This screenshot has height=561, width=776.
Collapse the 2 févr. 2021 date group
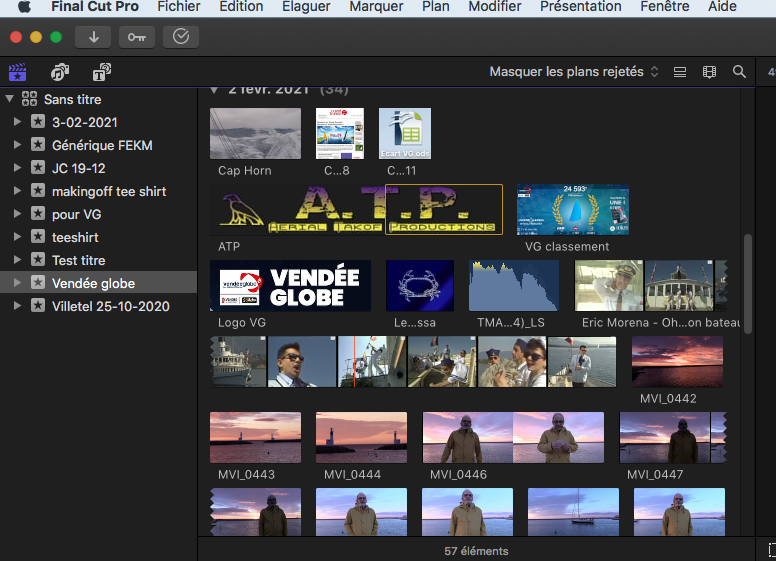tap(214, 91)
